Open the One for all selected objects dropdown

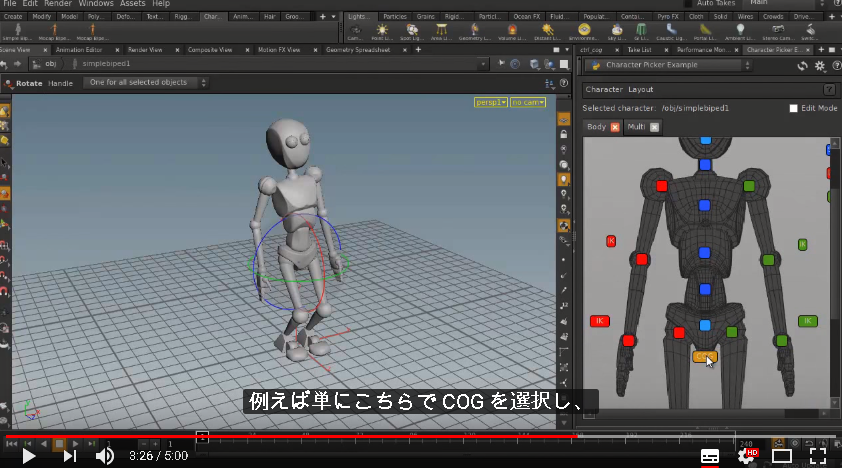pyautogui.click(x=146, y=83)
